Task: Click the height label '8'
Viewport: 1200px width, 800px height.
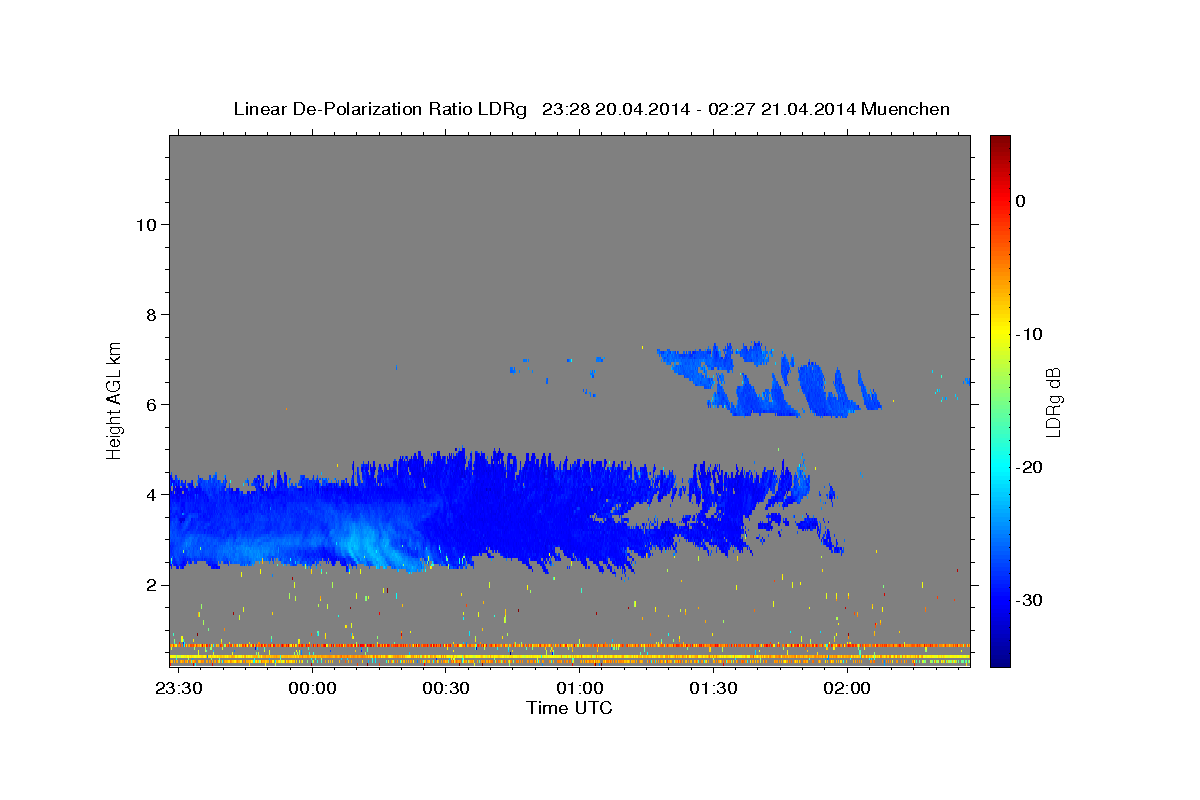Action: pos(149,314)
